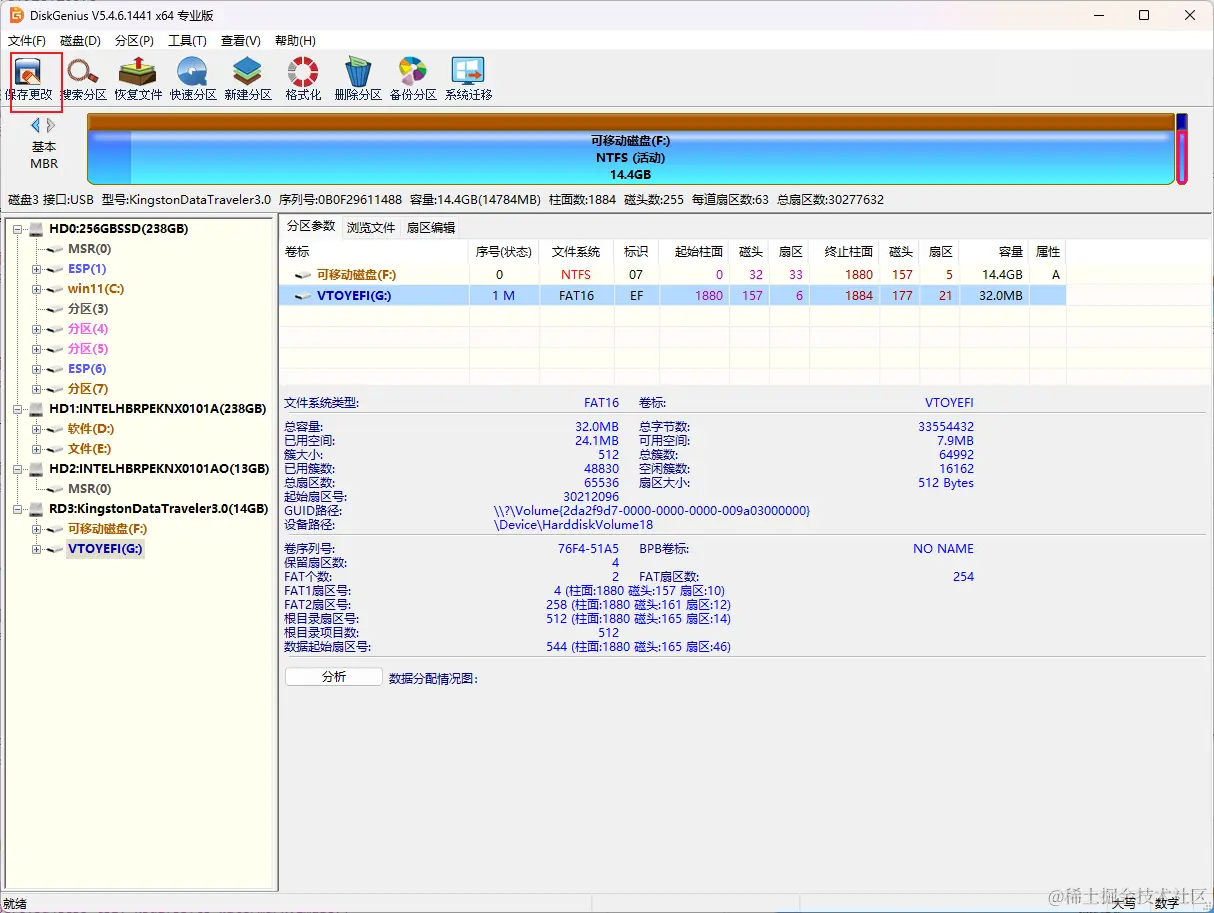This screenshot has height=913, width=1214.
Task: Select the 可移动磁盘(F:) row in partition table
Action: [672, 274]
